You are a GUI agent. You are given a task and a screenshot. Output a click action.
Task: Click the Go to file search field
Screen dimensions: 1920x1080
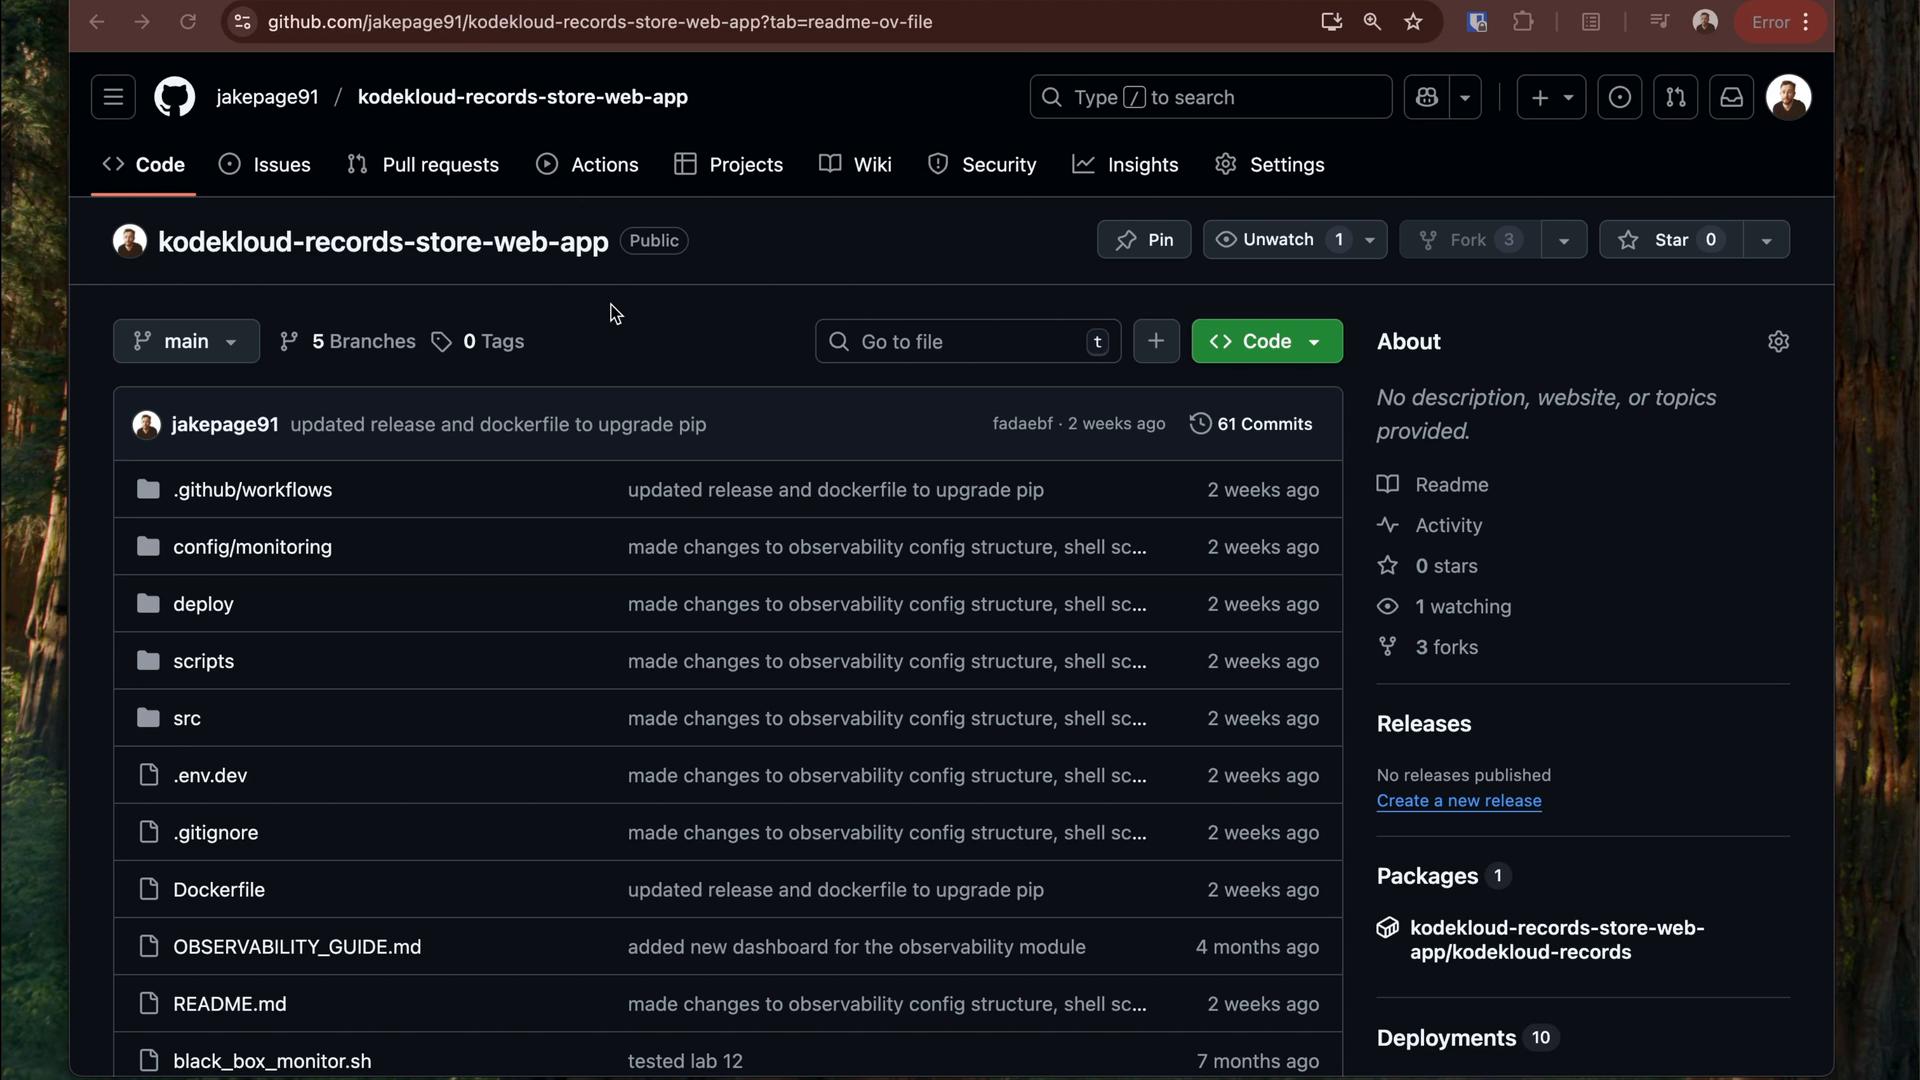click(968, 341)
